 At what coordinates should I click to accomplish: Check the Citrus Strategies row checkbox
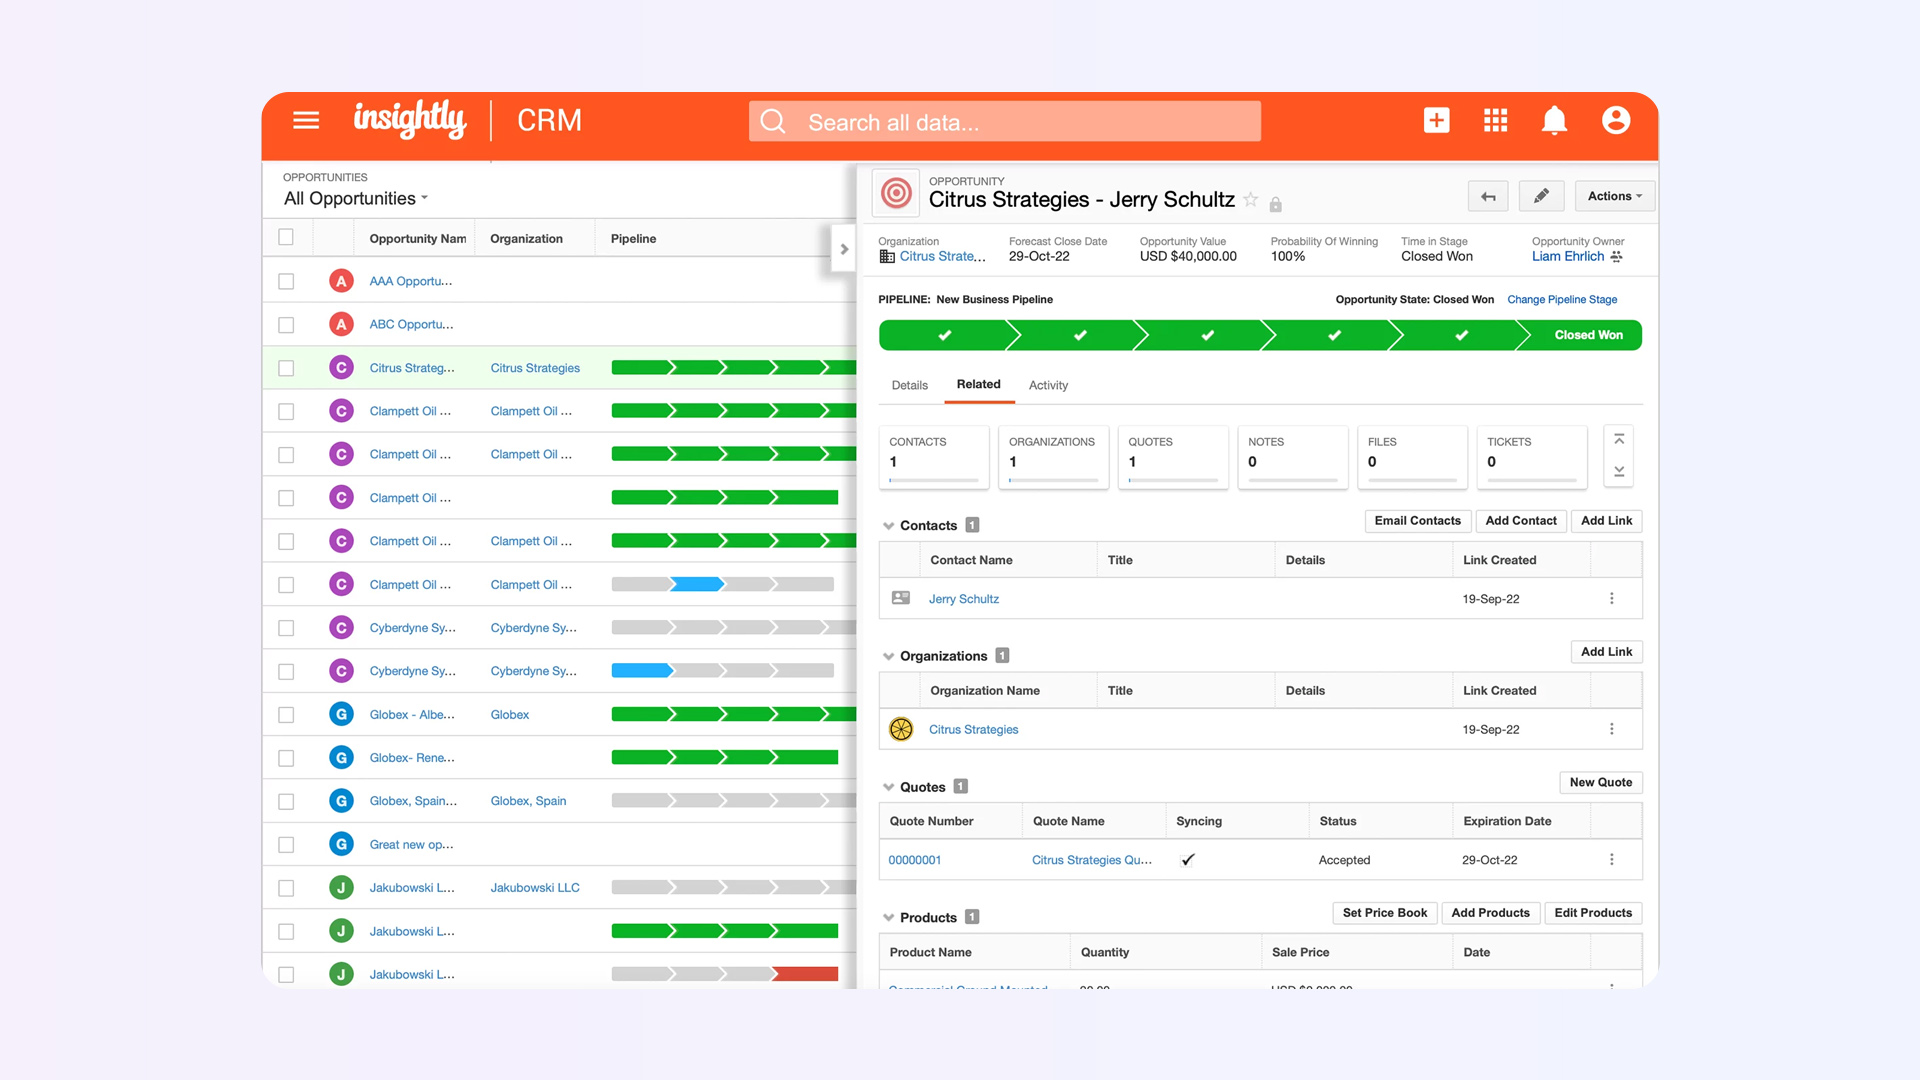click(x=286, y=368)
